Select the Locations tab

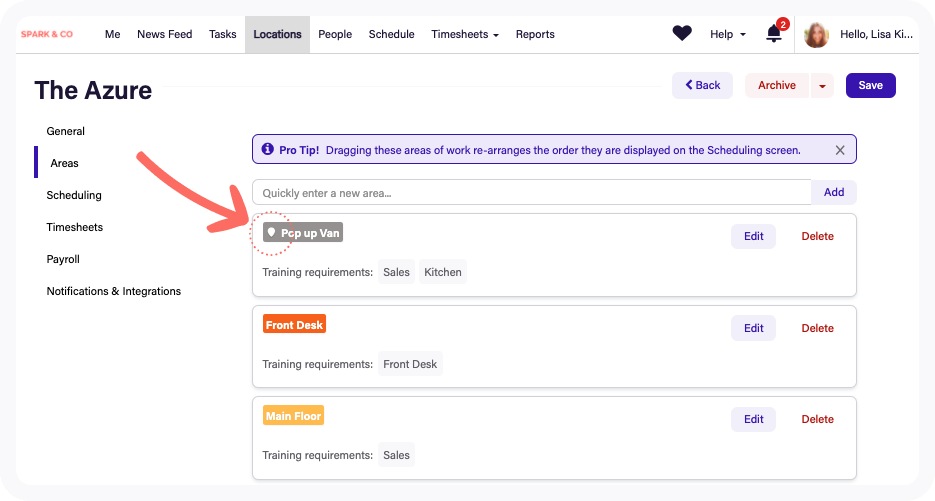(277, 35)
